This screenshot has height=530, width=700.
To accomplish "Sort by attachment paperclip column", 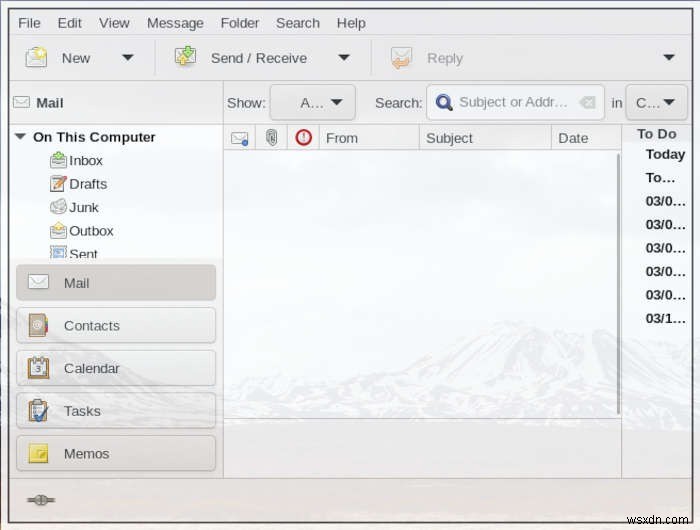I will pyautogui.click(x=271, y=138).
